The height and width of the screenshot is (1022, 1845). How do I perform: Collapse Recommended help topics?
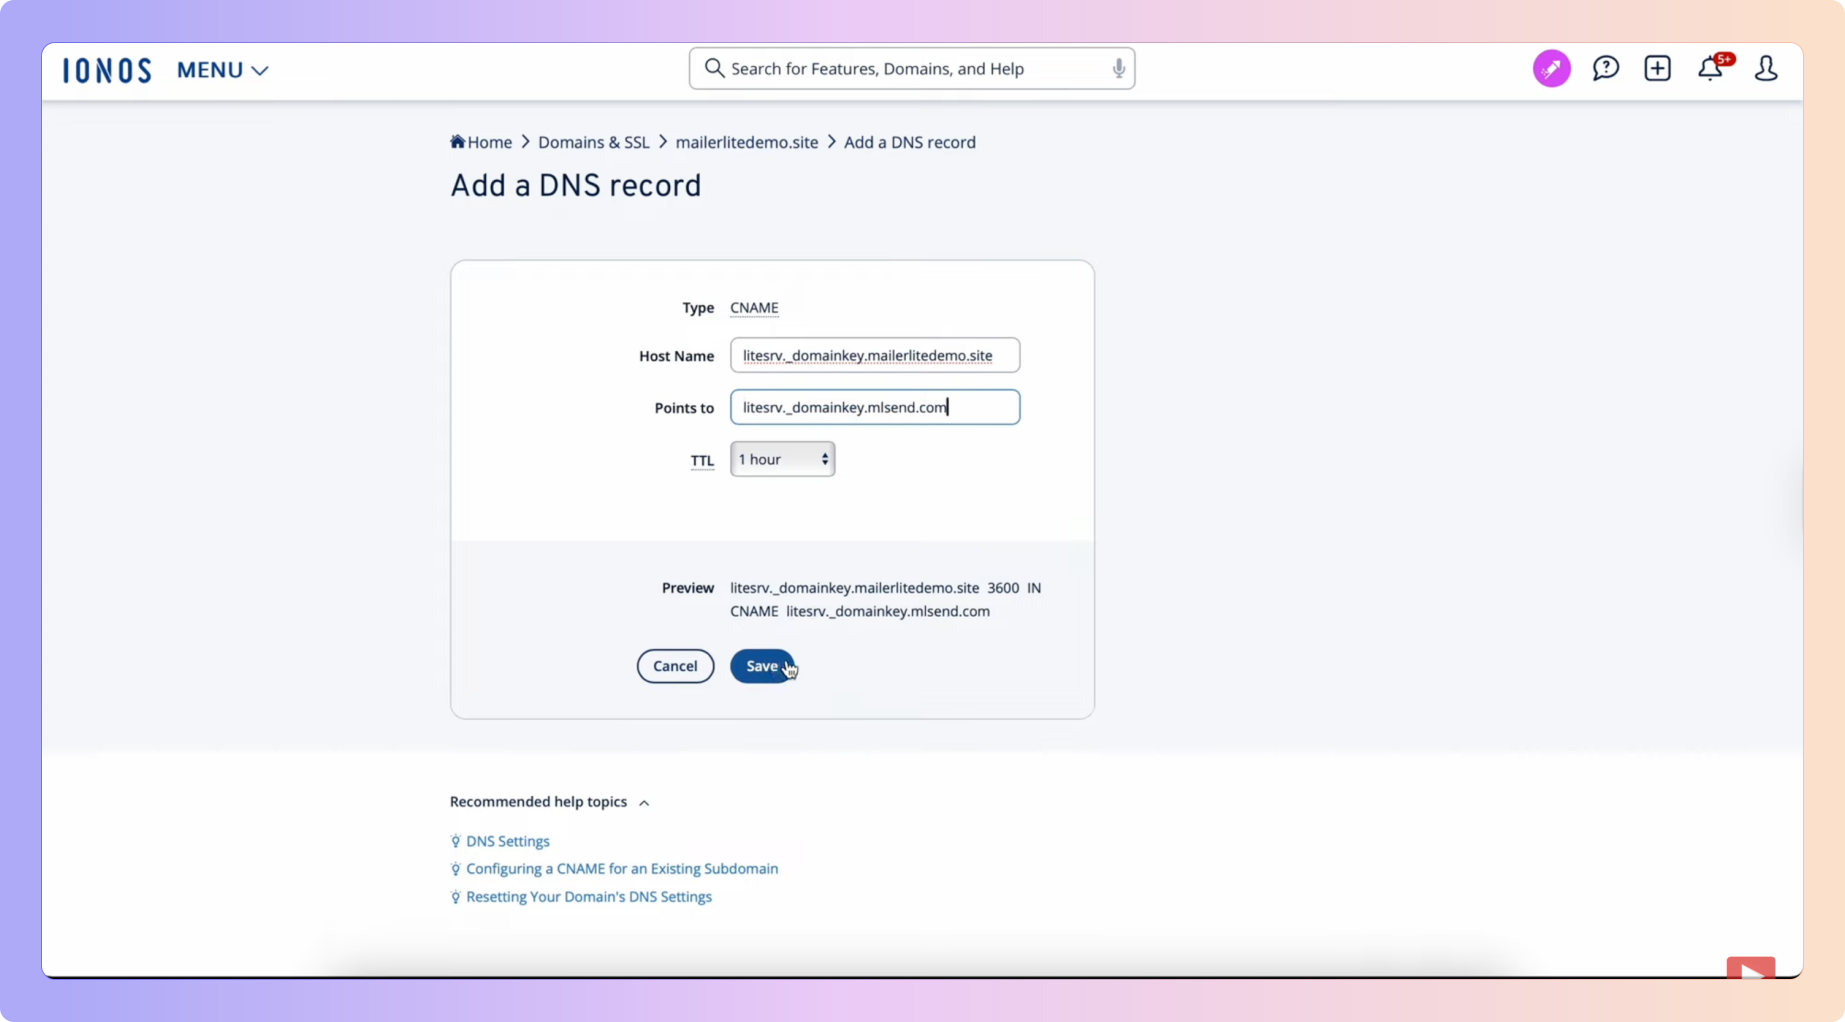point(550,802)
